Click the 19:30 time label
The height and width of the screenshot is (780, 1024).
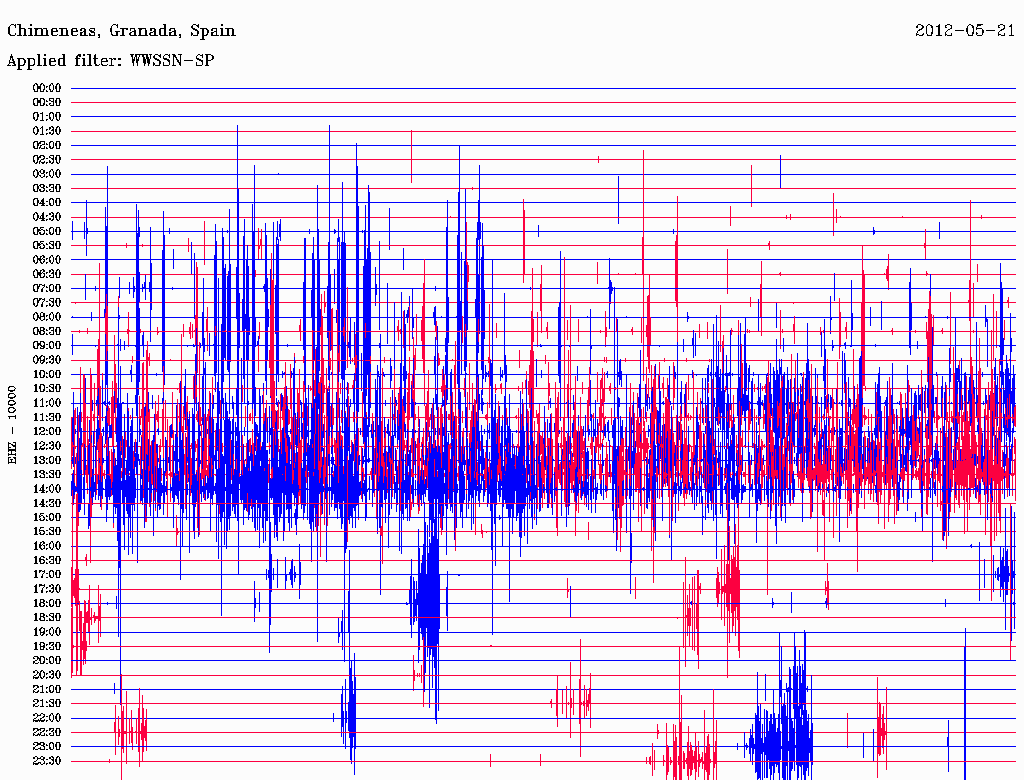(47, 647)
